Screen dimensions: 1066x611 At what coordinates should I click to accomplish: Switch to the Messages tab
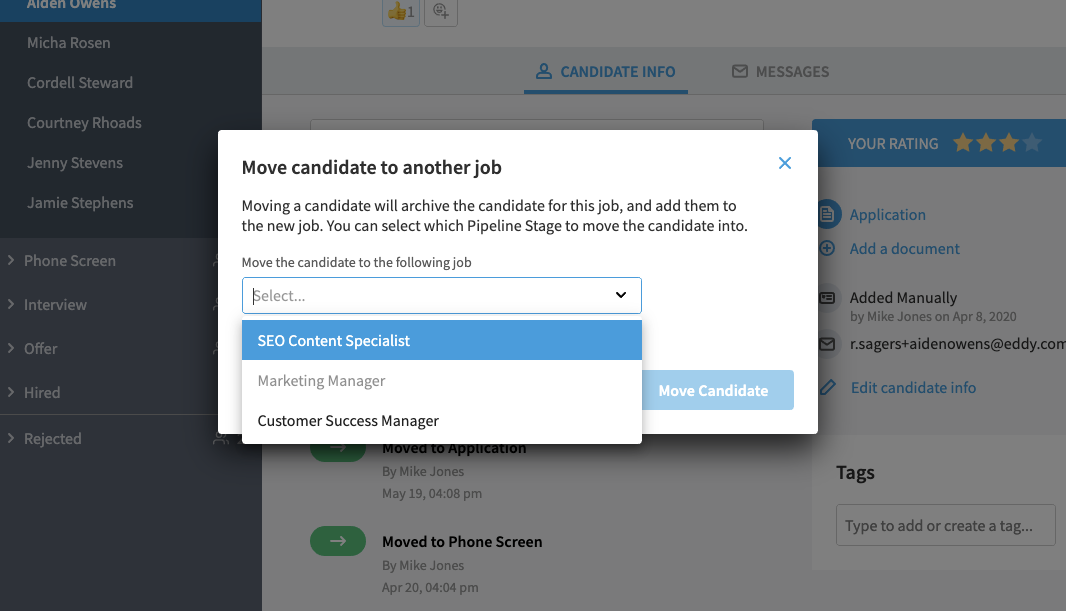780,71
